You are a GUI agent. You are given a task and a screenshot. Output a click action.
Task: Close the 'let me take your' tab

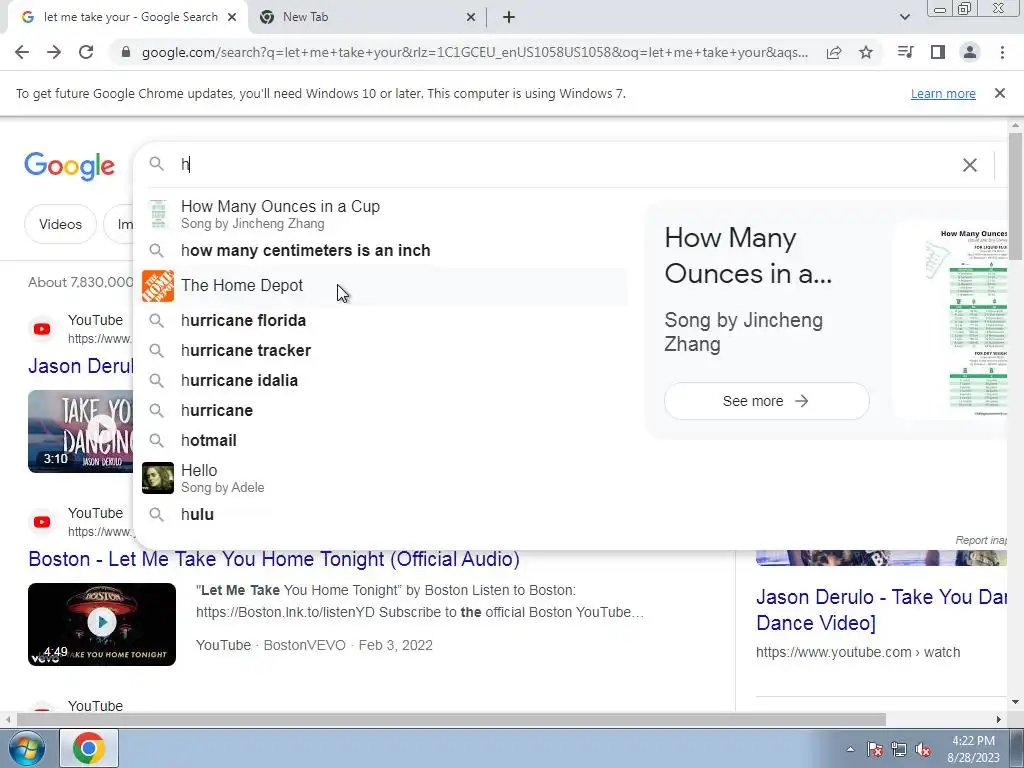[x=232, y=17]
